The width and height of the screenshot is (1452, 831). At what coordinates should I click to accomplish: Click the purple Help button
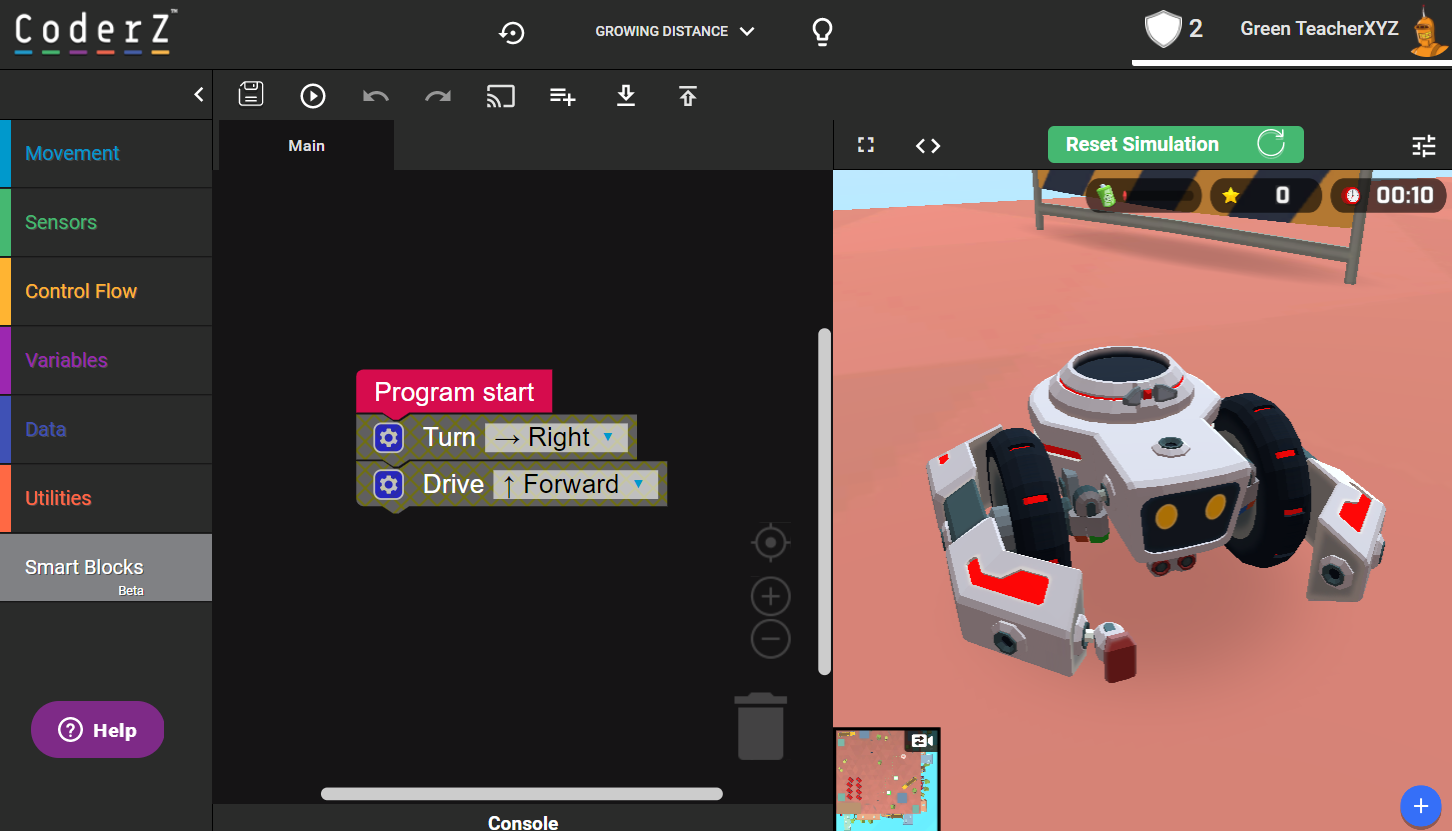(x=98, y=730)
